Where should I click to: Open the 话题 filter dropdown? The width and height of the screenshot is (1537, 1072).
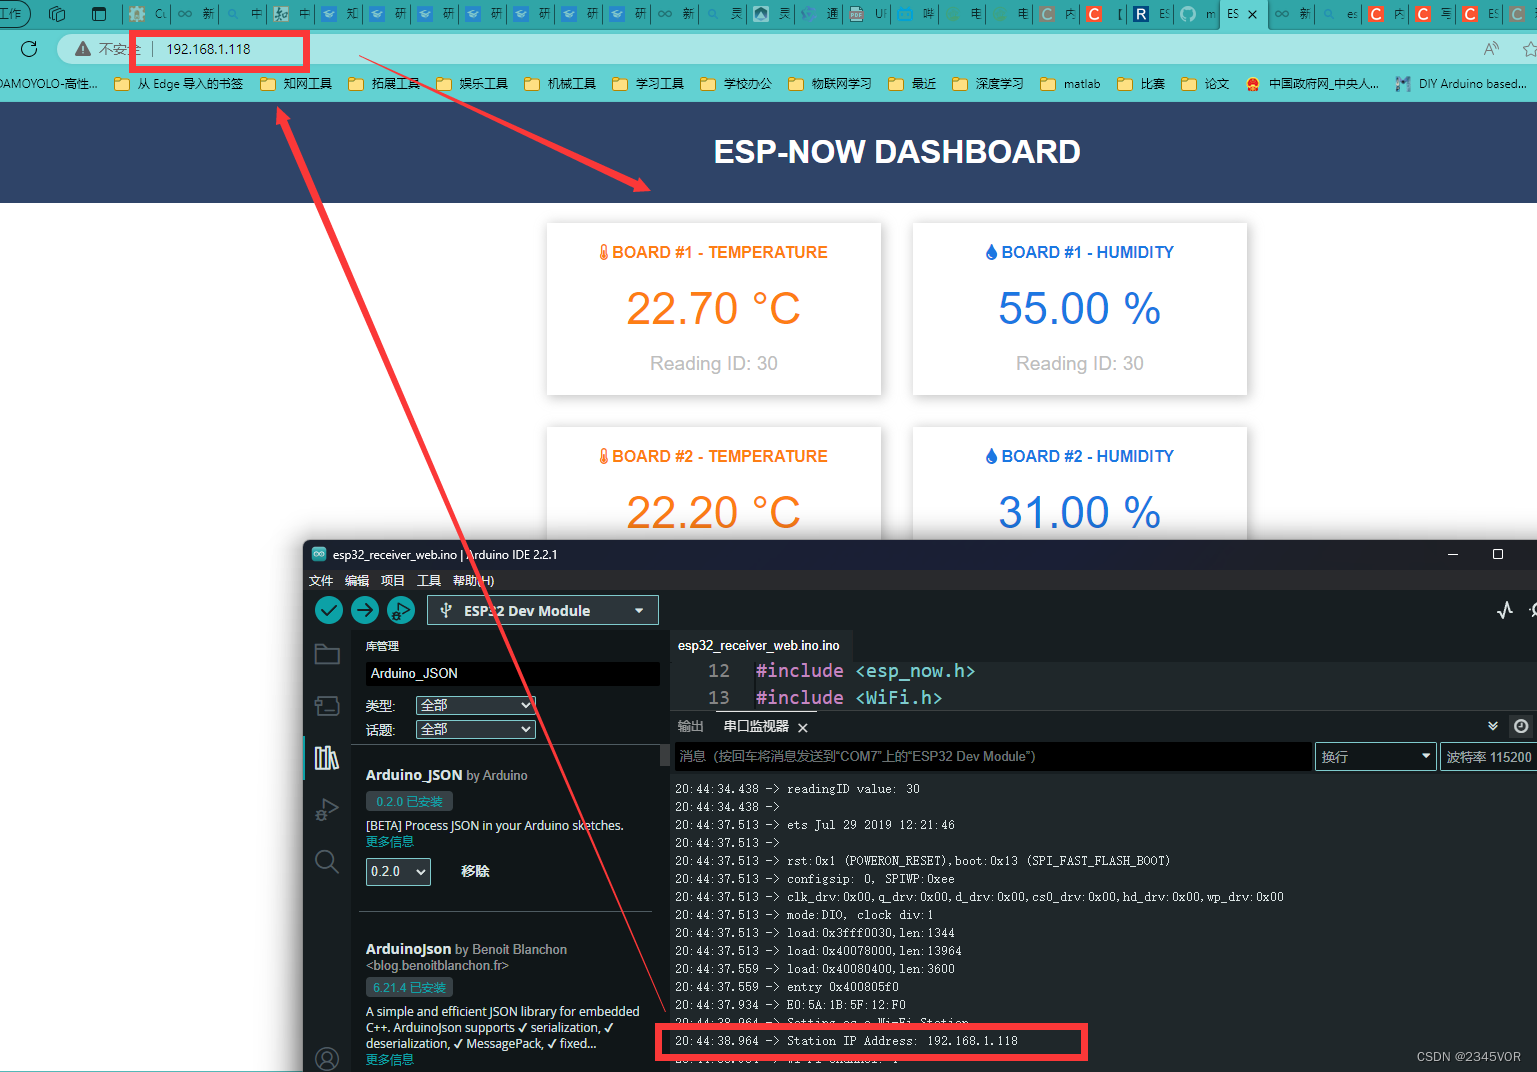pos(476,729)
